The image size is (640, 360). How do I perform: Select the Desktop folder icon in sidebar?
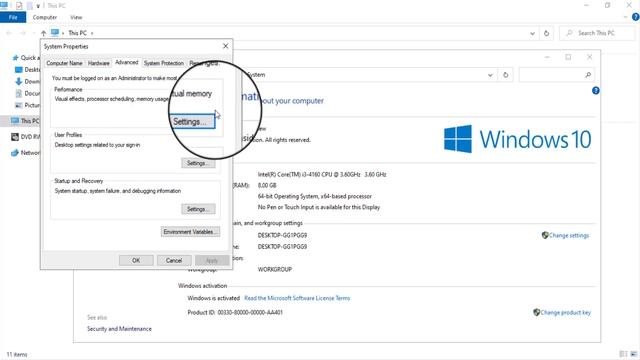[x=18, y=69]
